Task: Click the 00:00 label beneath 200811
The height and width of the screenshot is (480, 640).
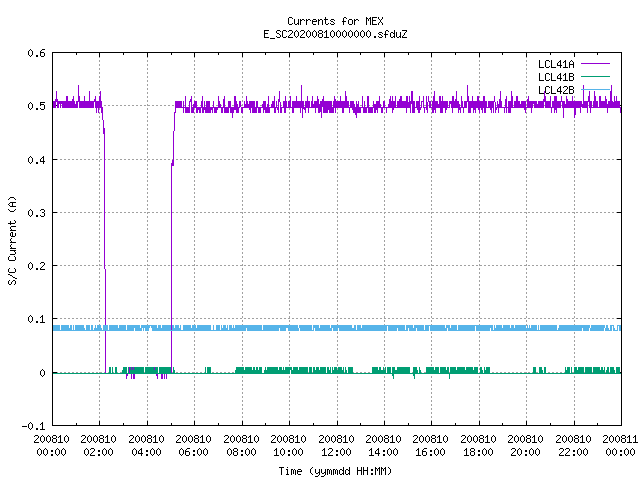Action: pyautogui.click(x=620, y=452)
